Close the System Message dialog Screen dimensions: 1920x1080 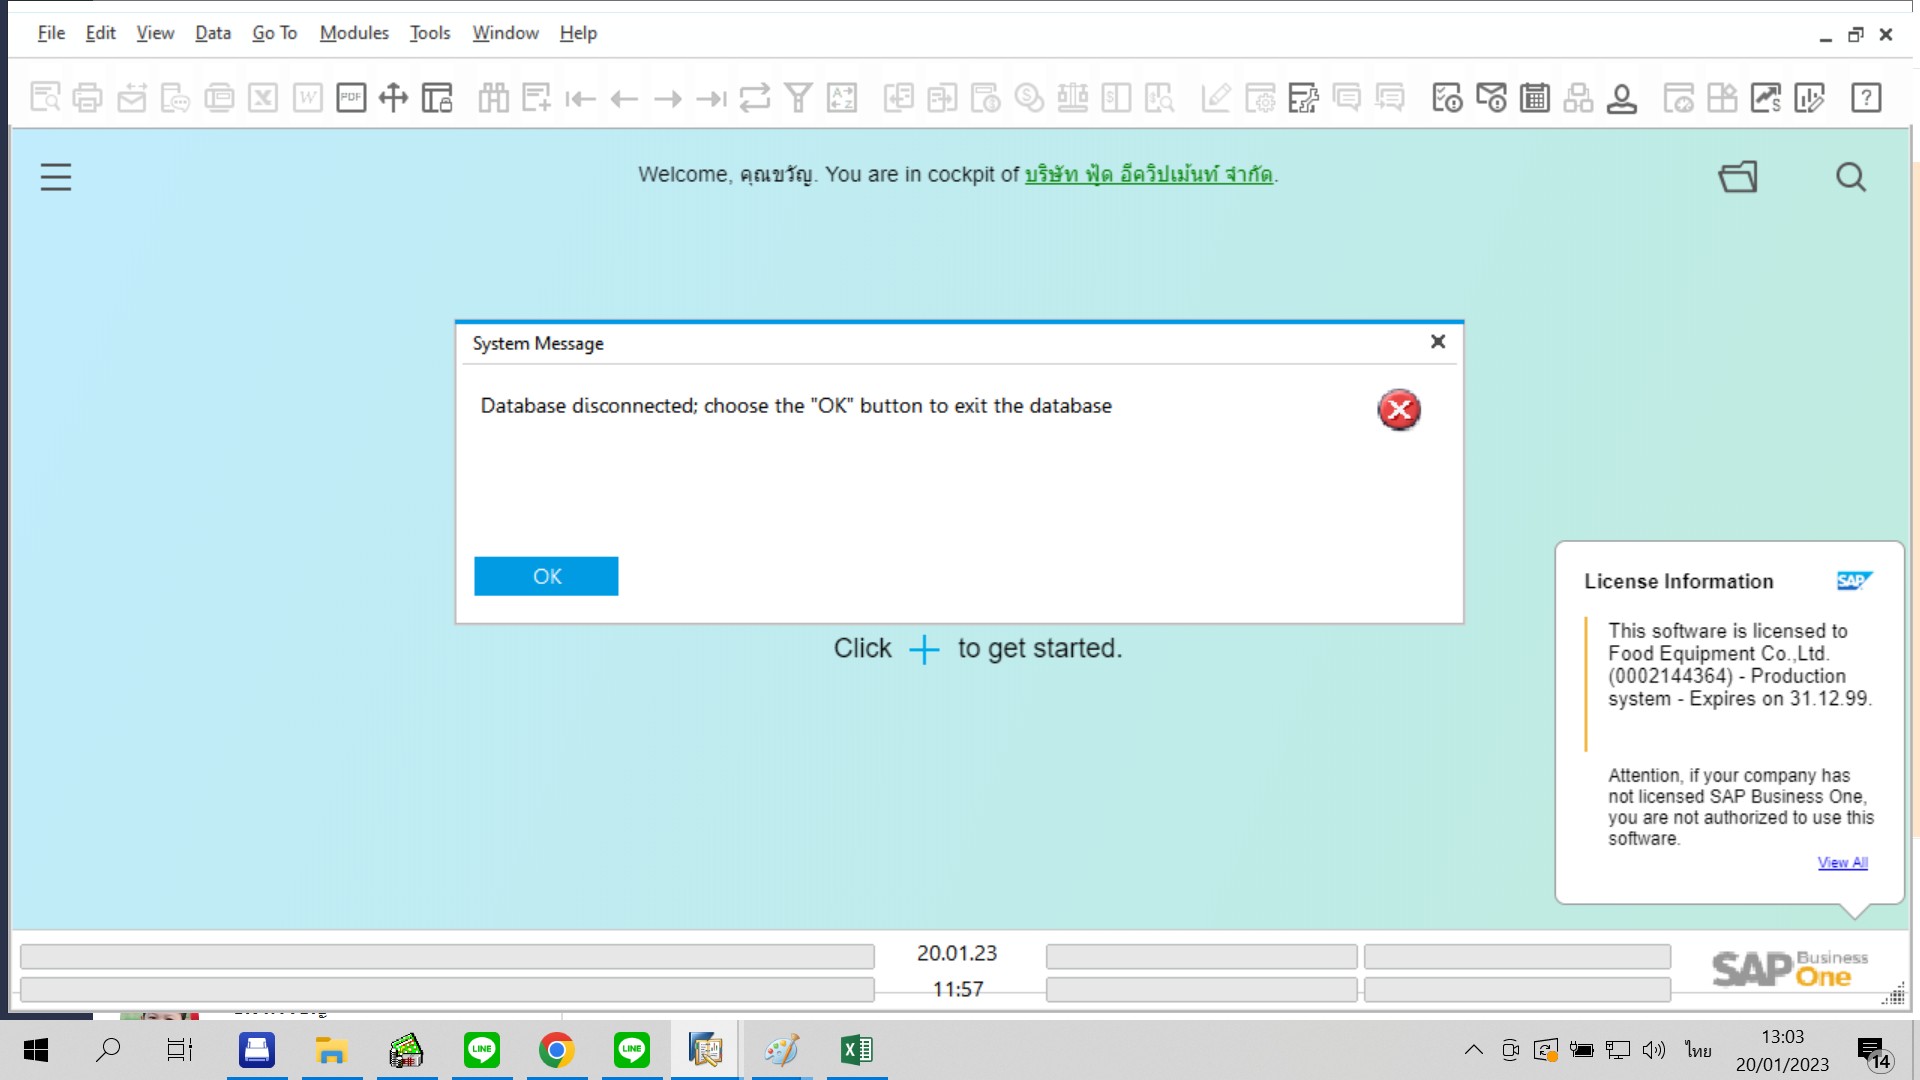[x=1438, y=342]
